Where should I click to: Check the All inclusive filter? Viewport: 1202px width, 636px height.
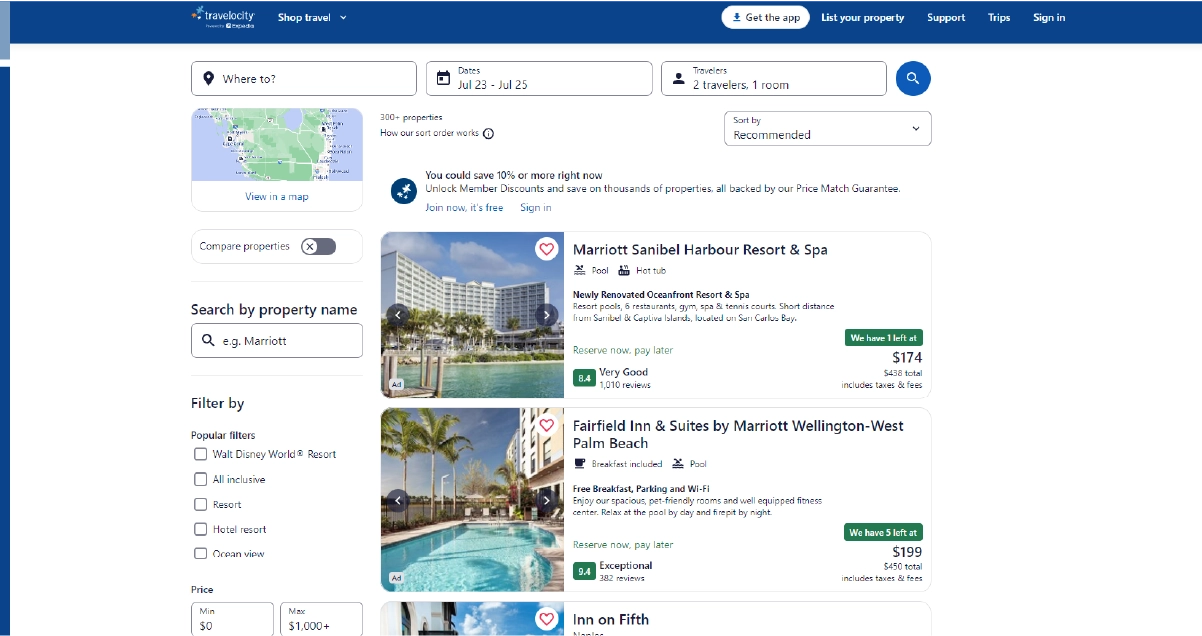click(x=200, y=479)
